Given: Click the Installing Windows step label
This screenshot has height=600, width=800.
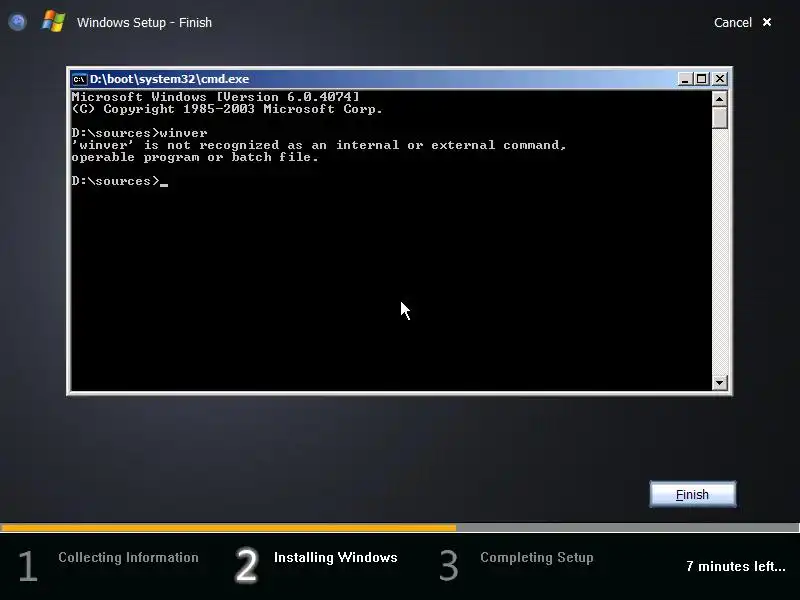Looking at the screenshot, I should point(336,557).
